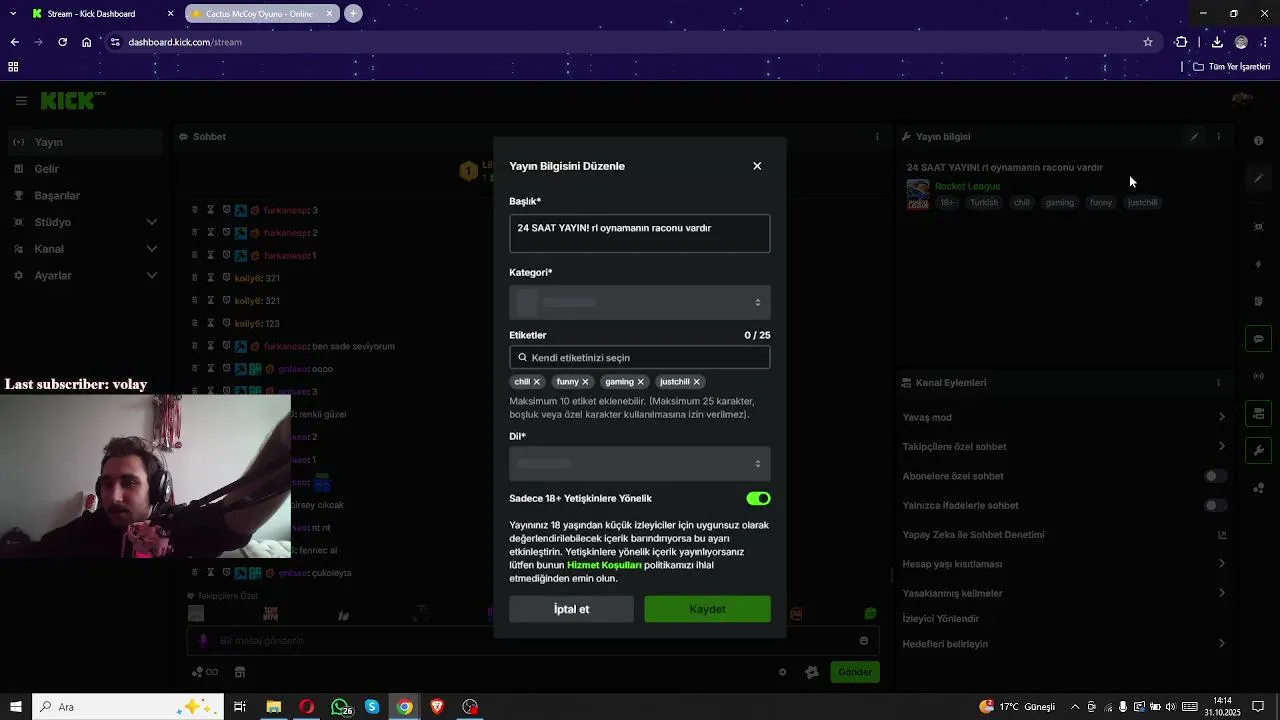Open Kanal Eylemleri panel three-dot menu
1280x720 pixels.
point(1218,383)
